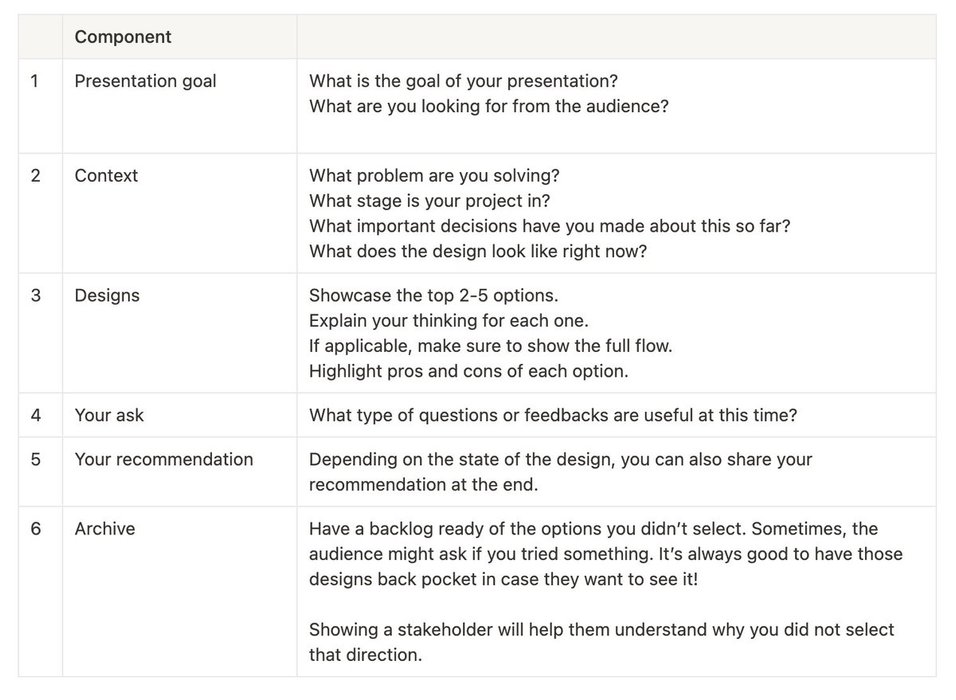Screen dimensions: 956x700
Task: Click the "Showing a stakeholder" paragraph
Action: click(x=601, y=642)
